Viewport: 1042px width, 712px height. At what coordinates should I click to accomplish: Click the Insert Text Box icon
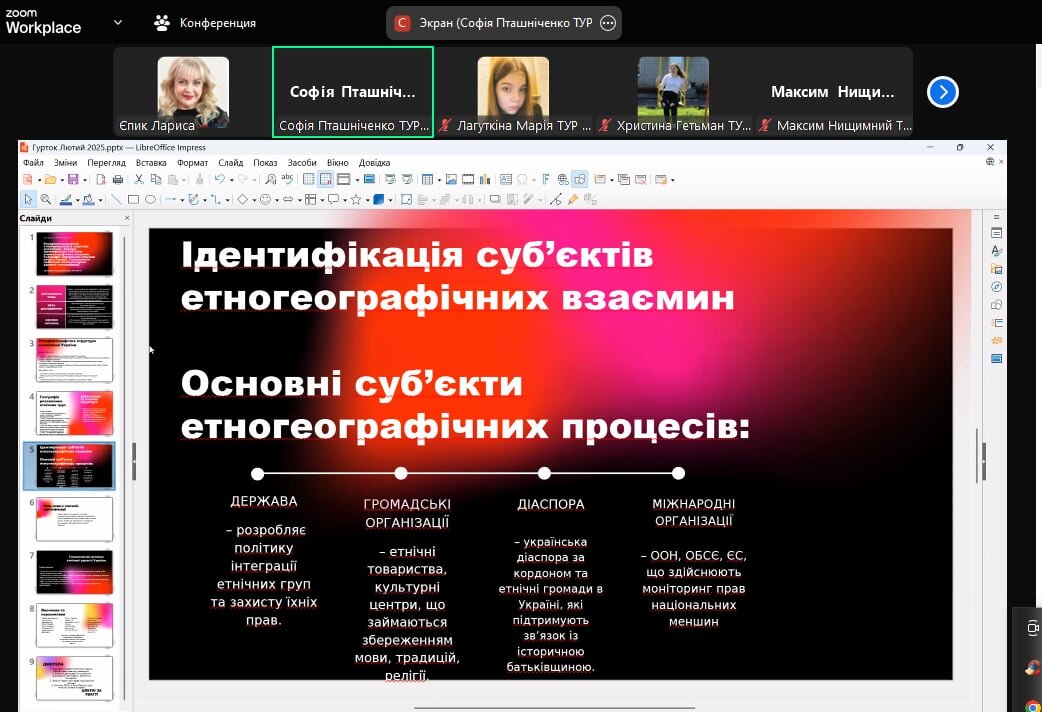point(505,180)
